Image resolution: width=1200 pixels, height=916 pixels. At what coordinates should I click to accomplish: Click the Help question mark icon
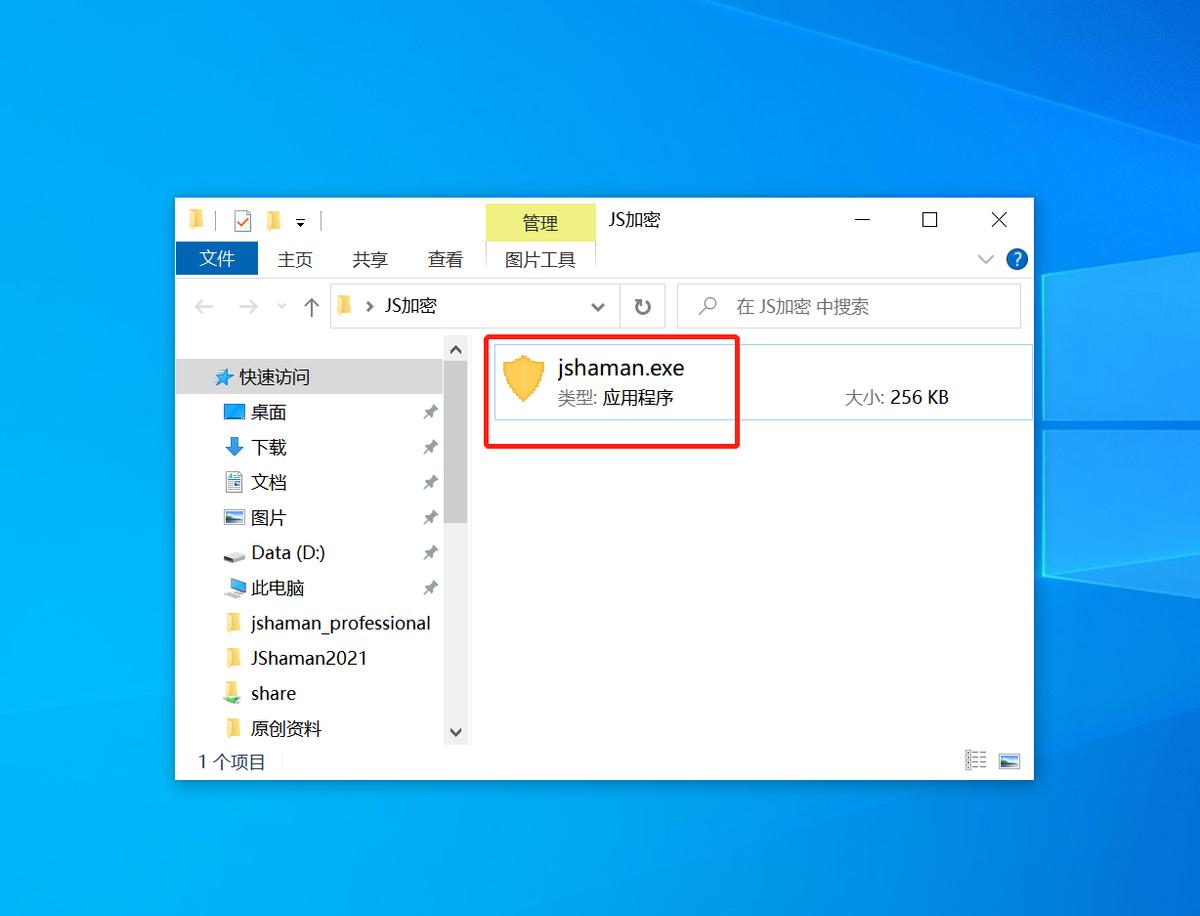click(x=1016, y=258)
